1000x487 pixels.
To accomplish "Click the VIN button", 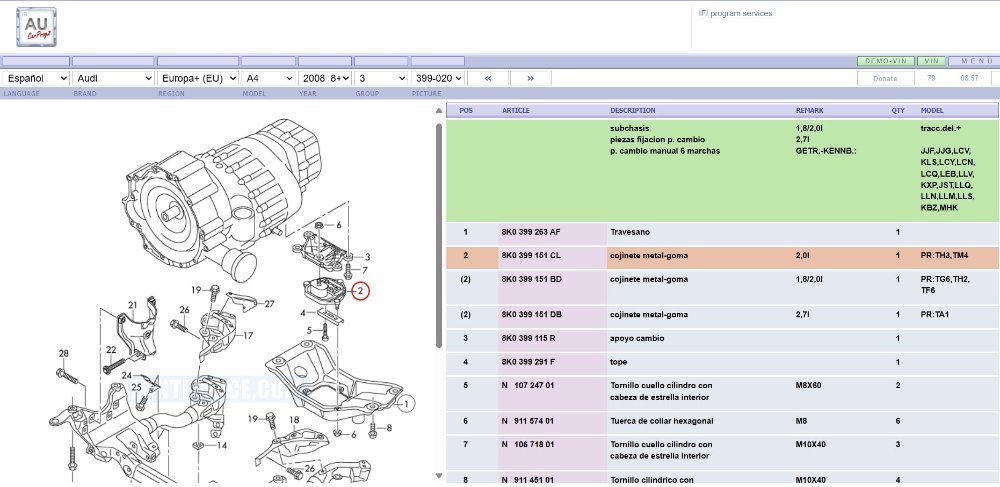I will coord(931,61).
